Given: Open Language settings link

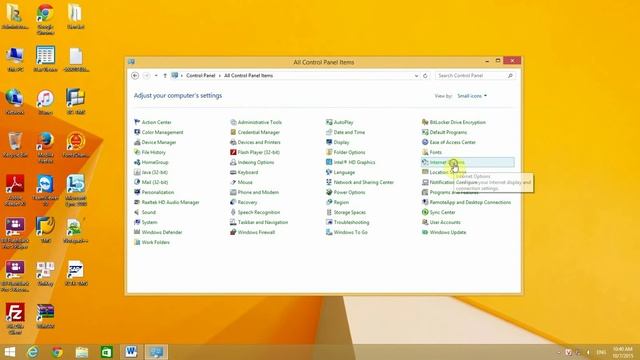Looking at the screenshot, I should (x=344, y=172).
